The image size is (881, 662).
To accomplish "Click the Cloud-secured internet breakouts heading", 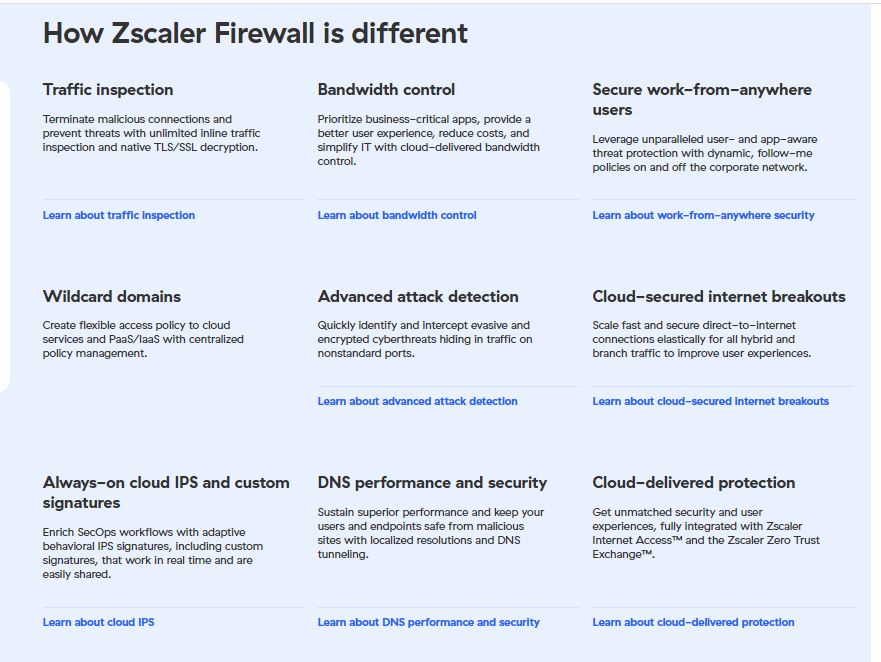I will (x=719, y=296).
